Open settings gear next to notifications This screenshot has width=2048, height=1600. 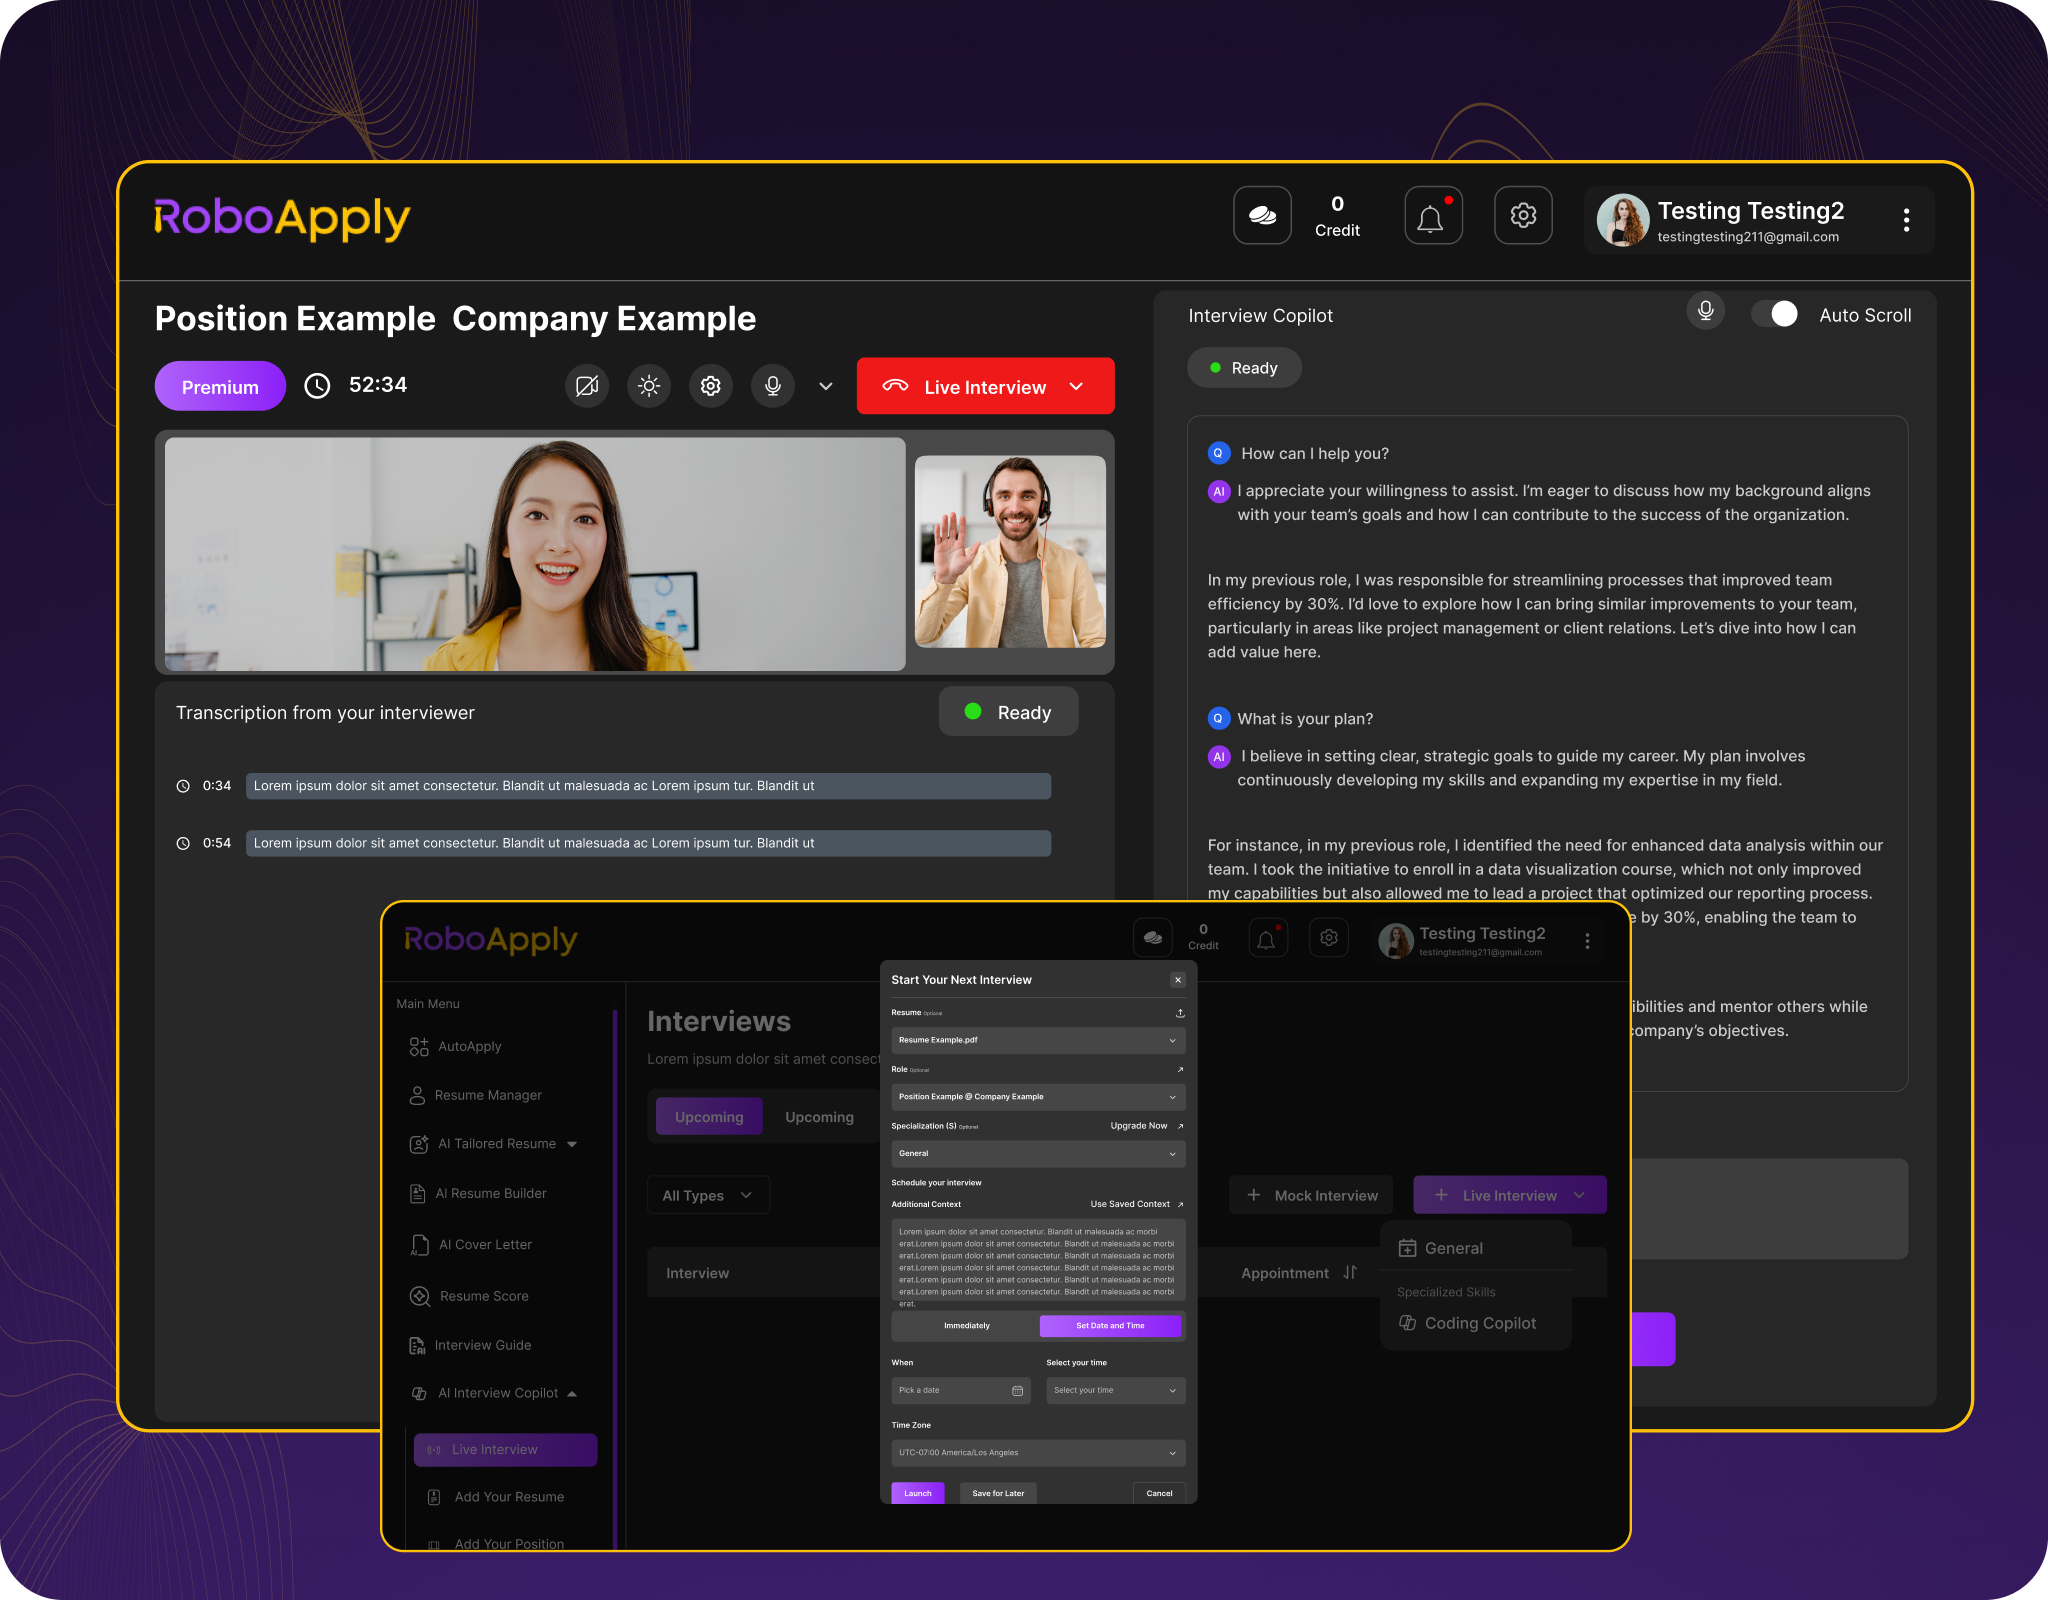tap(1522, 215)
